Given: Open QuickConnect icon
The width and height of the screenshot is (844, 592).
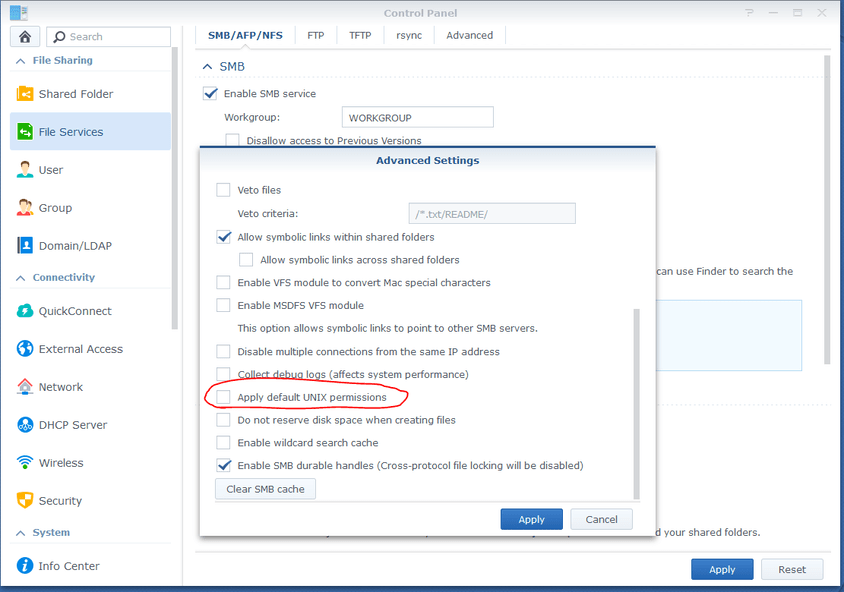Looking at the screenshot, I should point(25,311).
